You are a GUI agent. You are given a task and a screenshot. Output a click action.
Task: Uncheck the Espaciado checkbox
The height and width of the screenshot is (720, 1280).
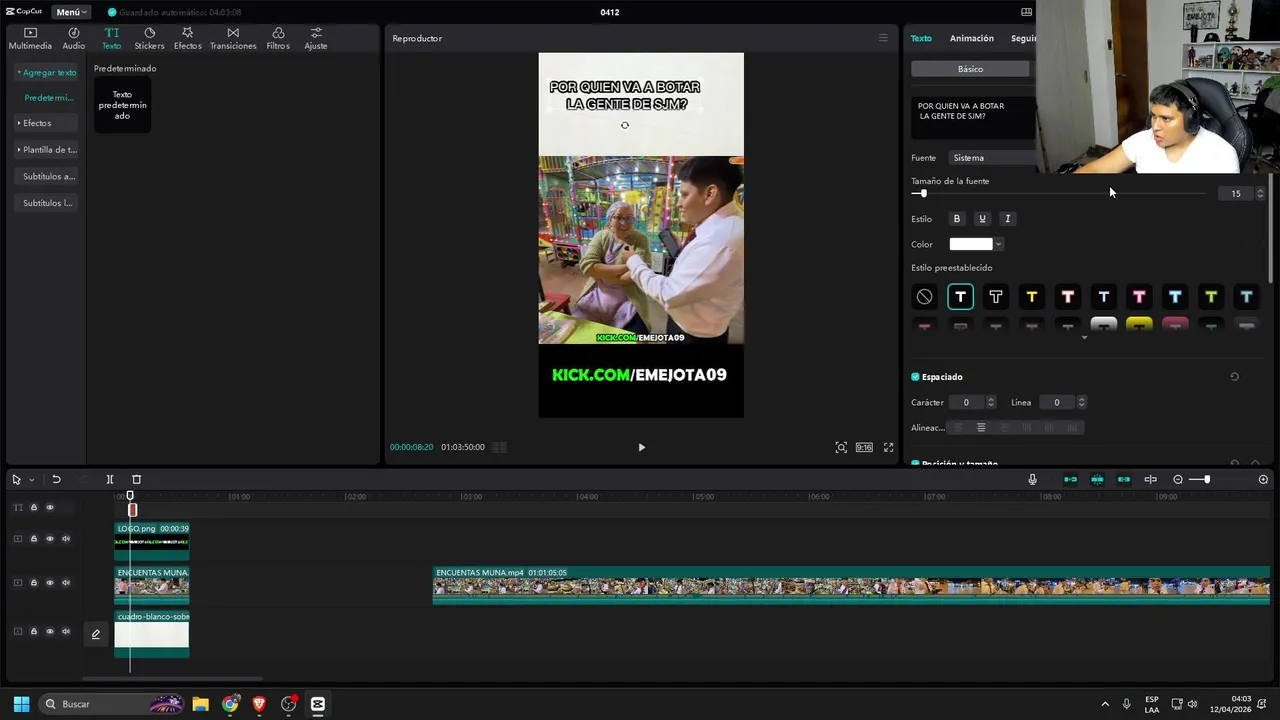pyautogui.click(x=915, y=377)
